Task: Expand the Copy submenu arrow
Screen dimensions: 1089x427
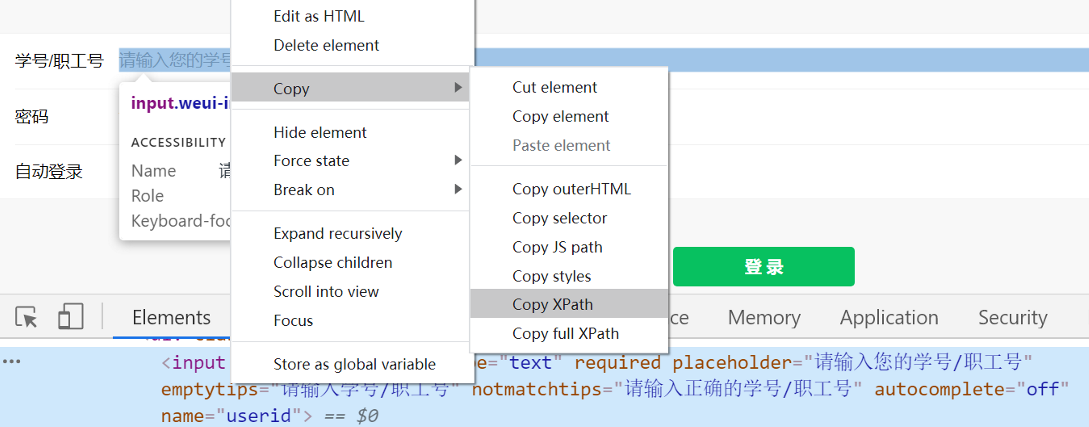Action: pos(458,87)
